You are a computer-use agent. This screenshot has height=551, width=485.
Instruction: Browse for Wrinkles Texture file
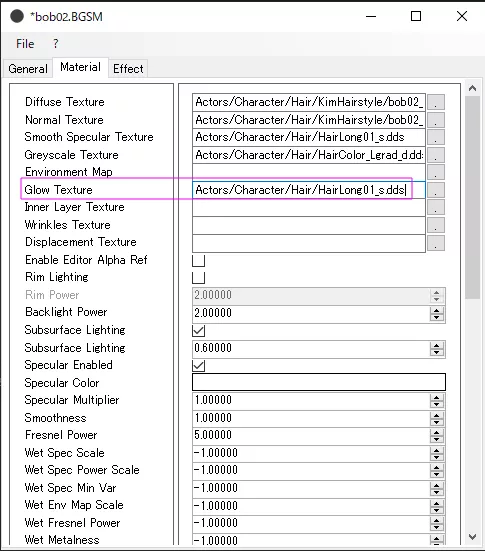coord(436,225)
